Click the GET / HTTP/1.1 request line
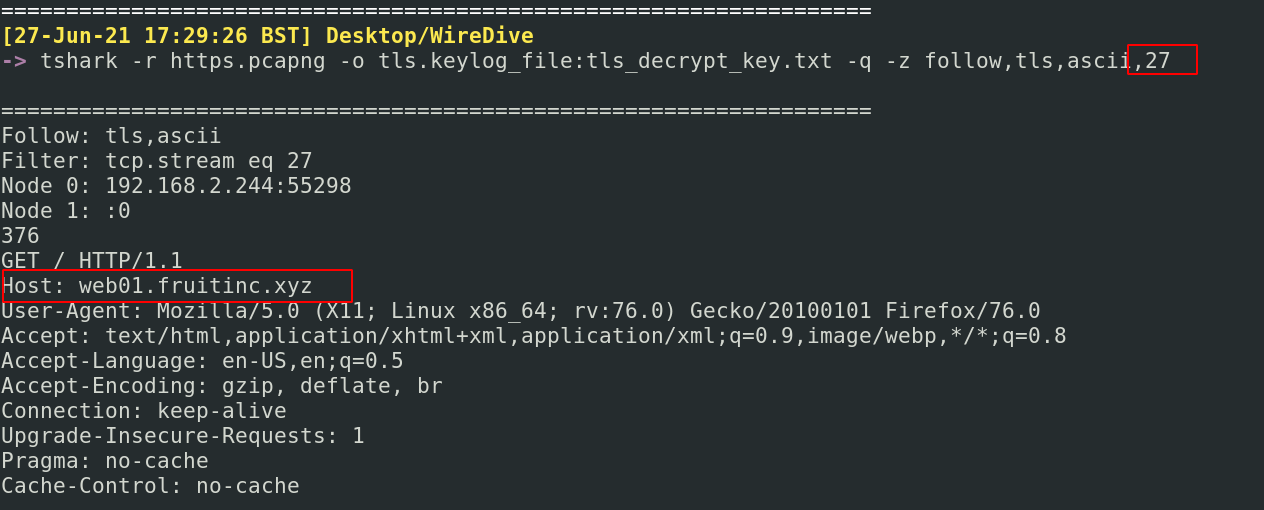The width and height of the screenshot is (1264, 510). point(92,261)
